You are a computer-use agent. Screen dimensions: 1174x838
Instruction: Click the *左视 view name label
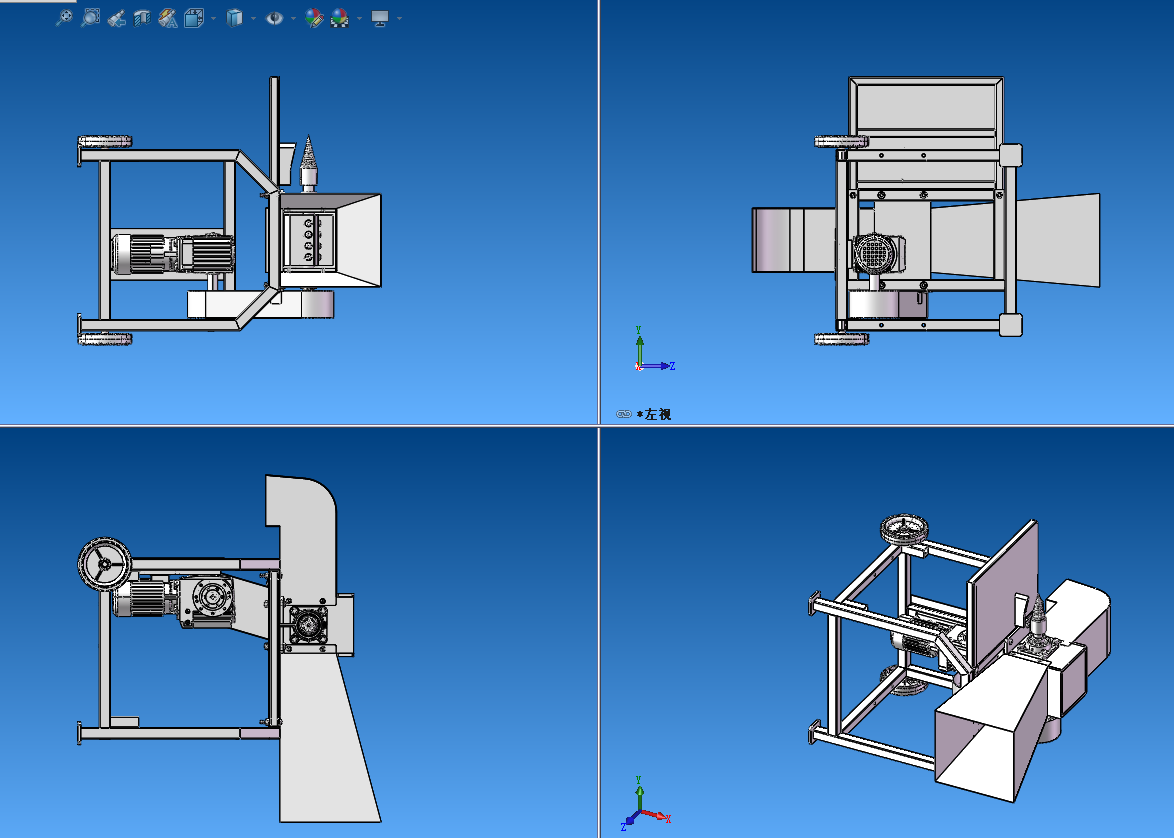pos(656,414)
